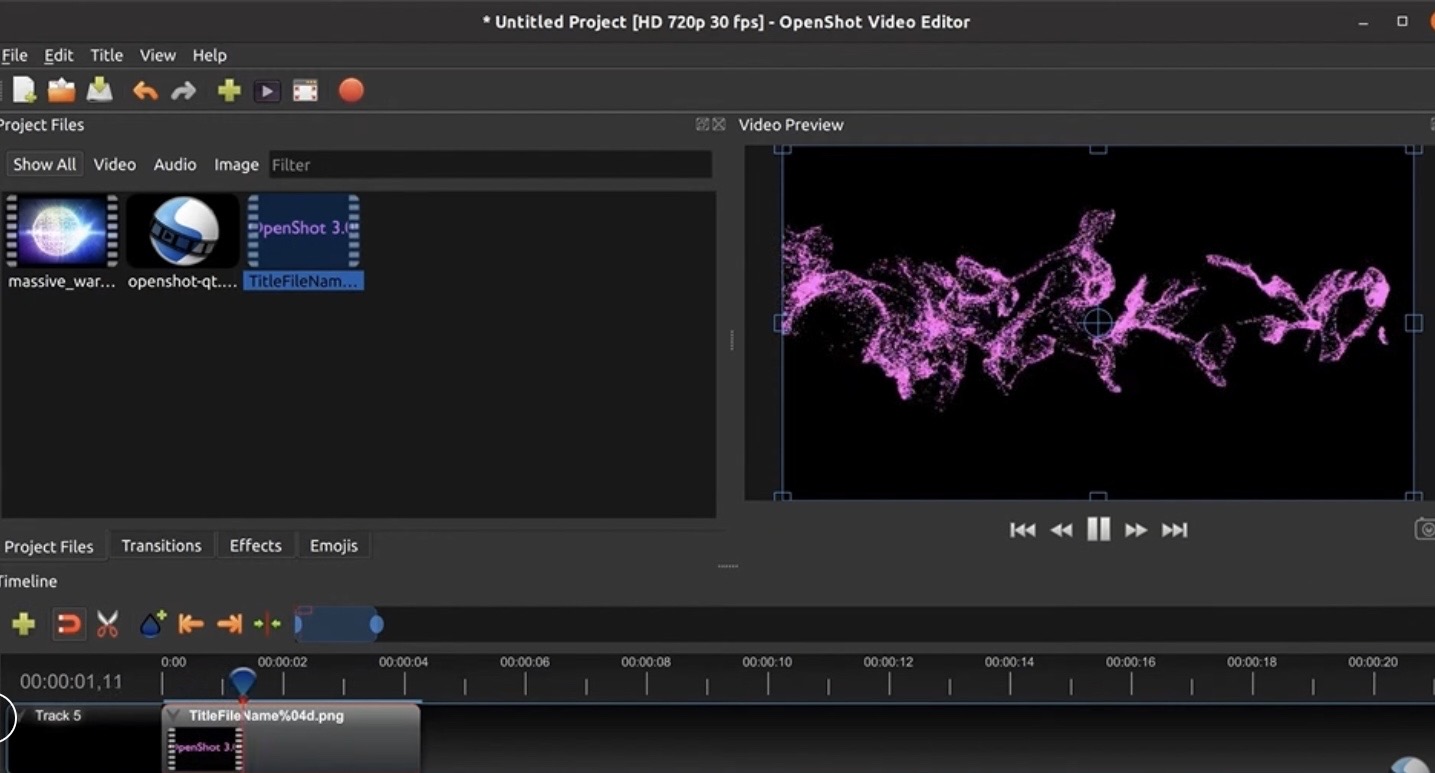Filter project files by Video
1435x773 pixels.
pyautogui.click(x=115, y=164)
